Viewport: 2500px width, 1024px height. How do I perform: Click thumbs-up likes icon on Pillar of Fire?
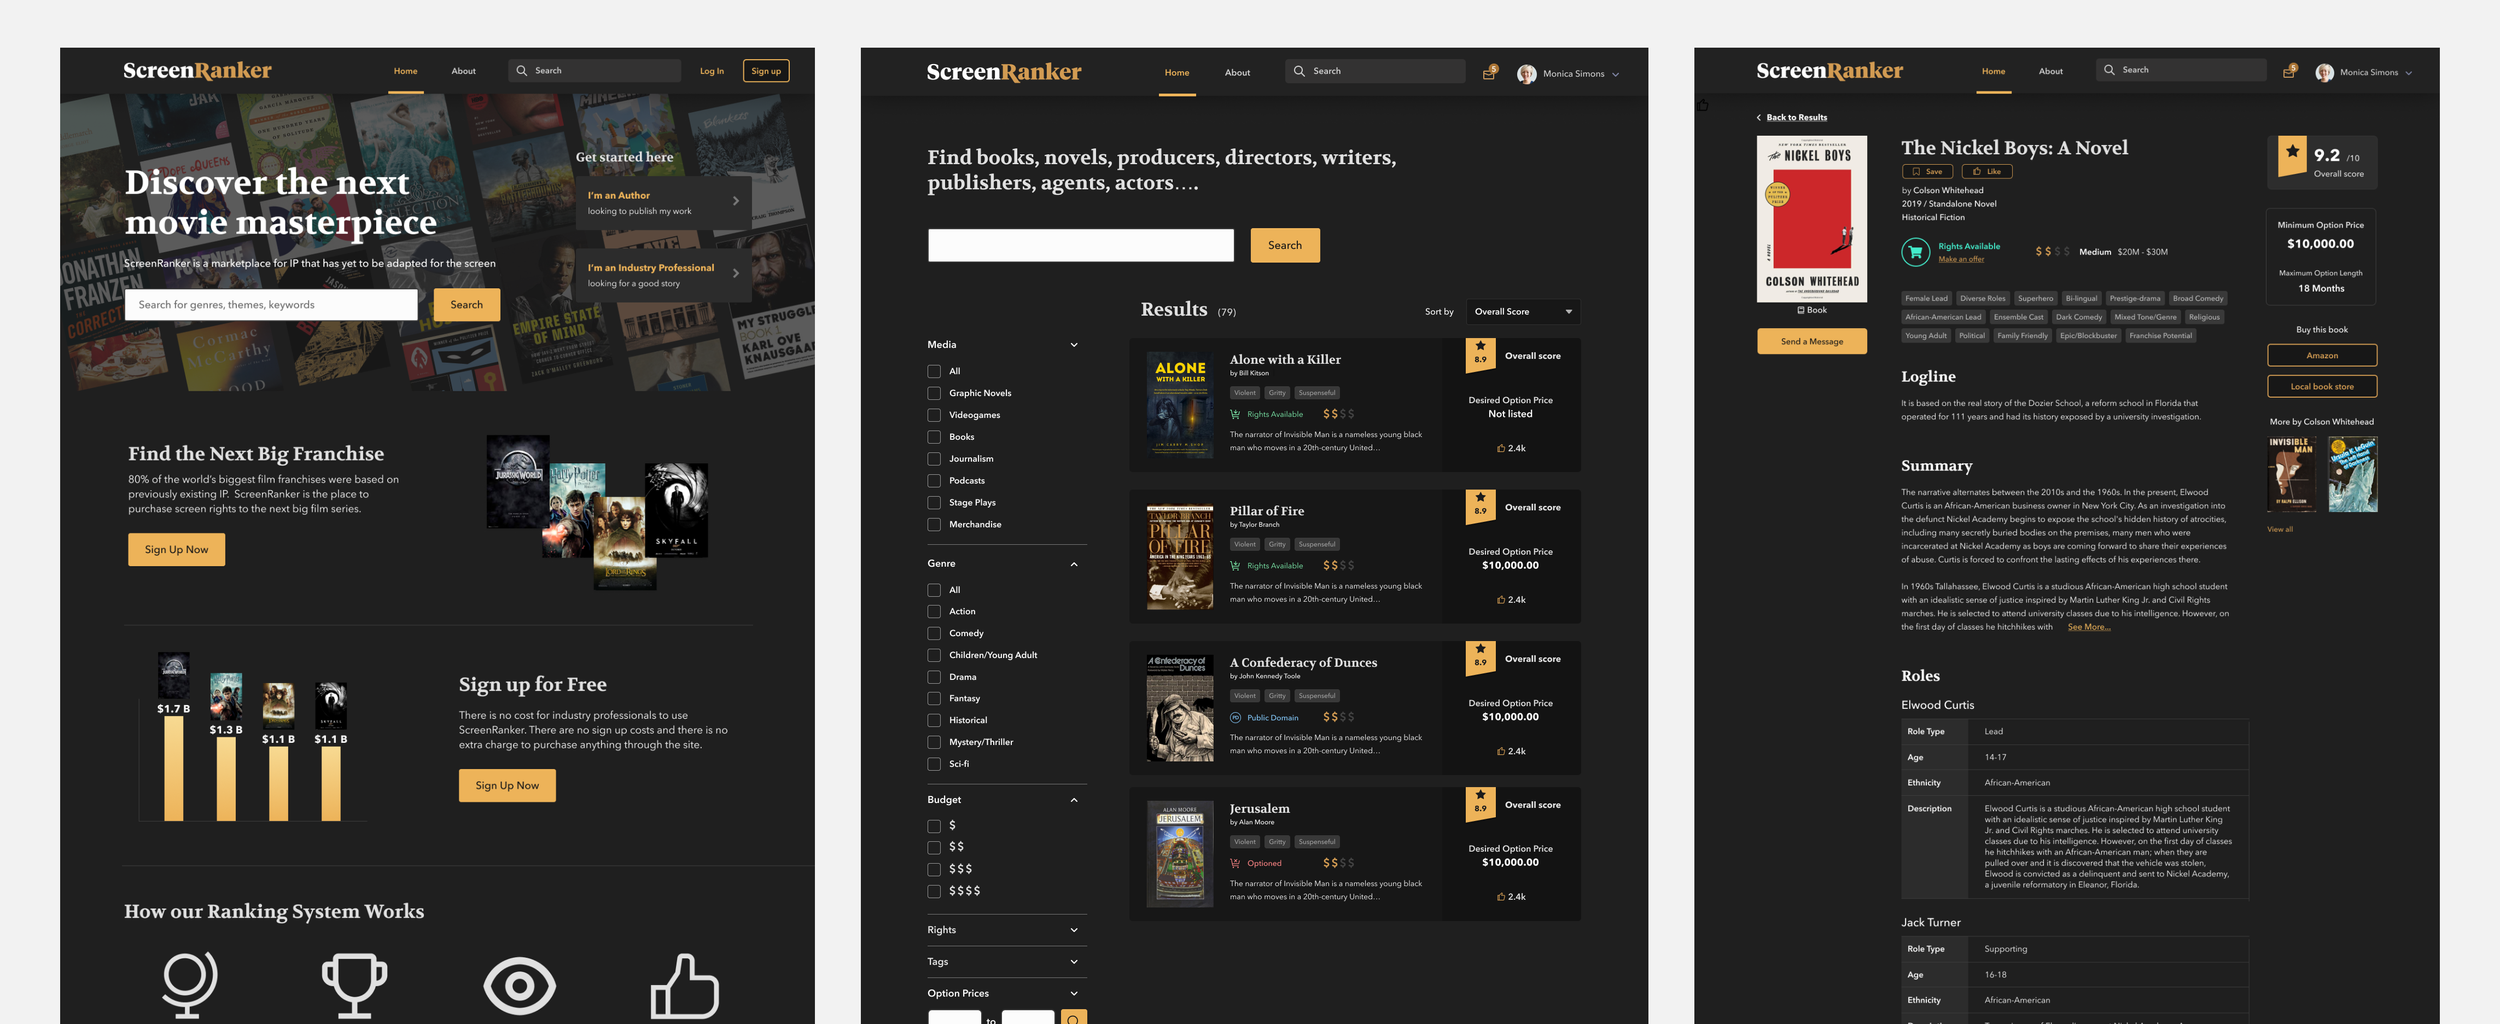(x=1501, y=600)
